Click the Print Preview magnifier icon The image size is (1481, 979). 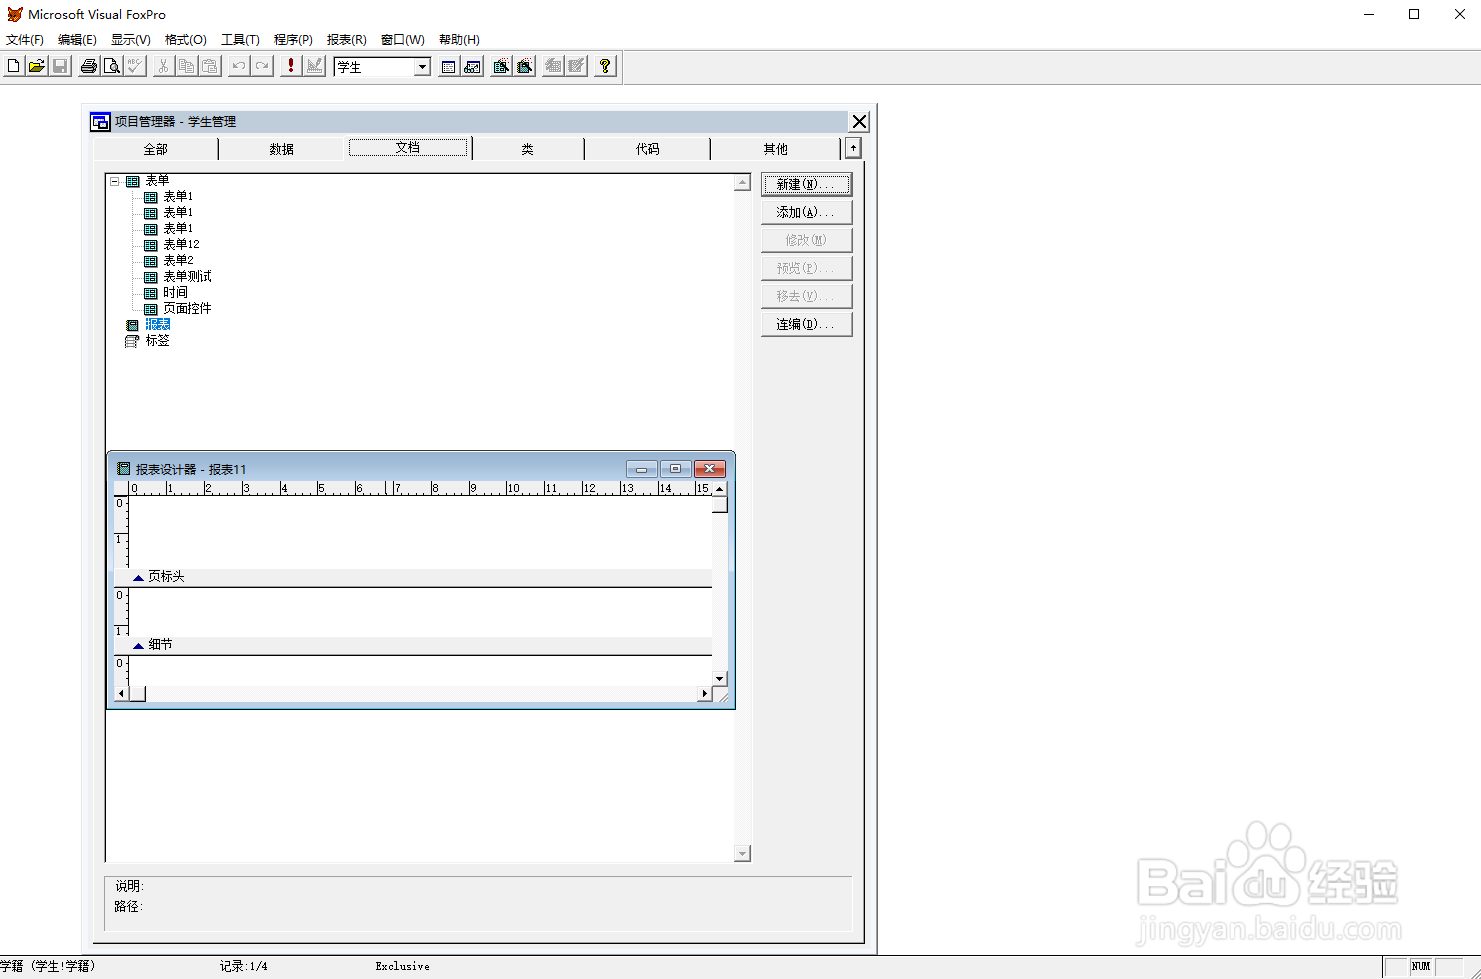pyautogui.click(x=112, y=66)
